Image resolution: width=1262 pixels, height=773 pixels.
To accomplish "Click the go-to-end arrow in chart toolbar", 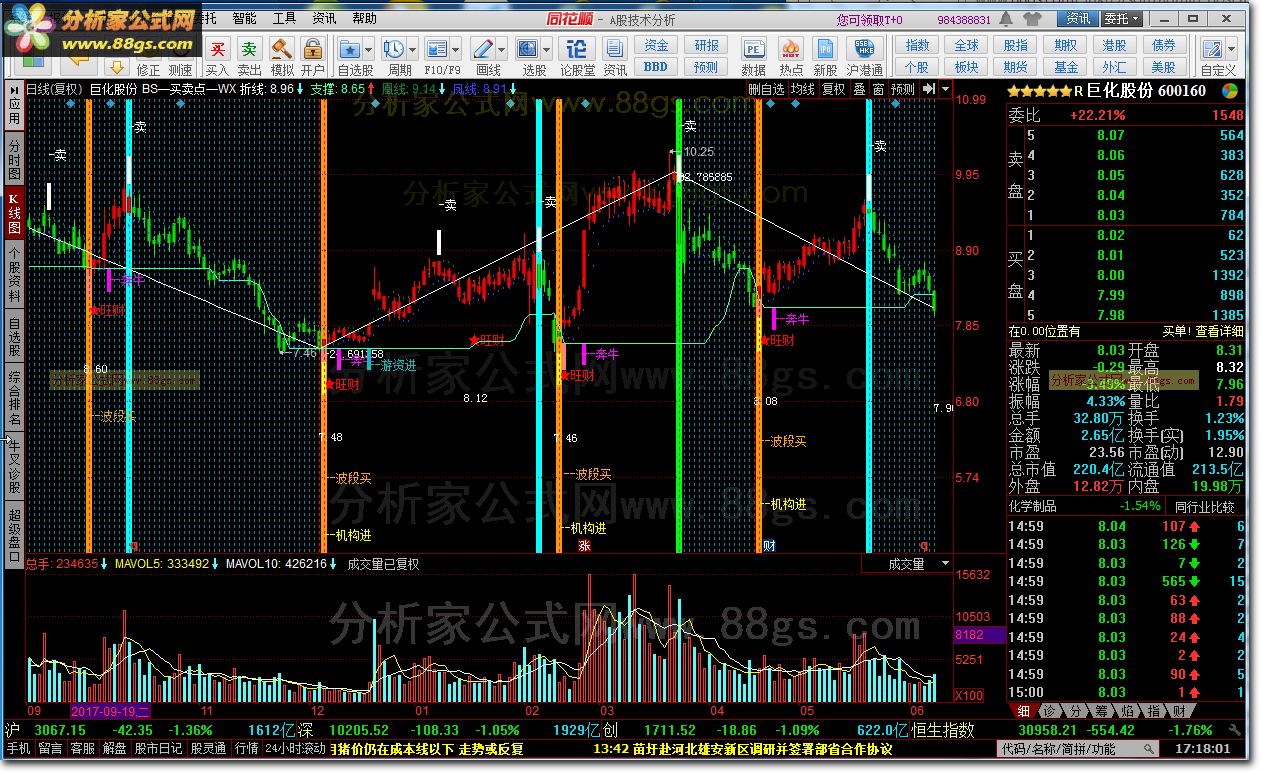I will click(929, 89).
